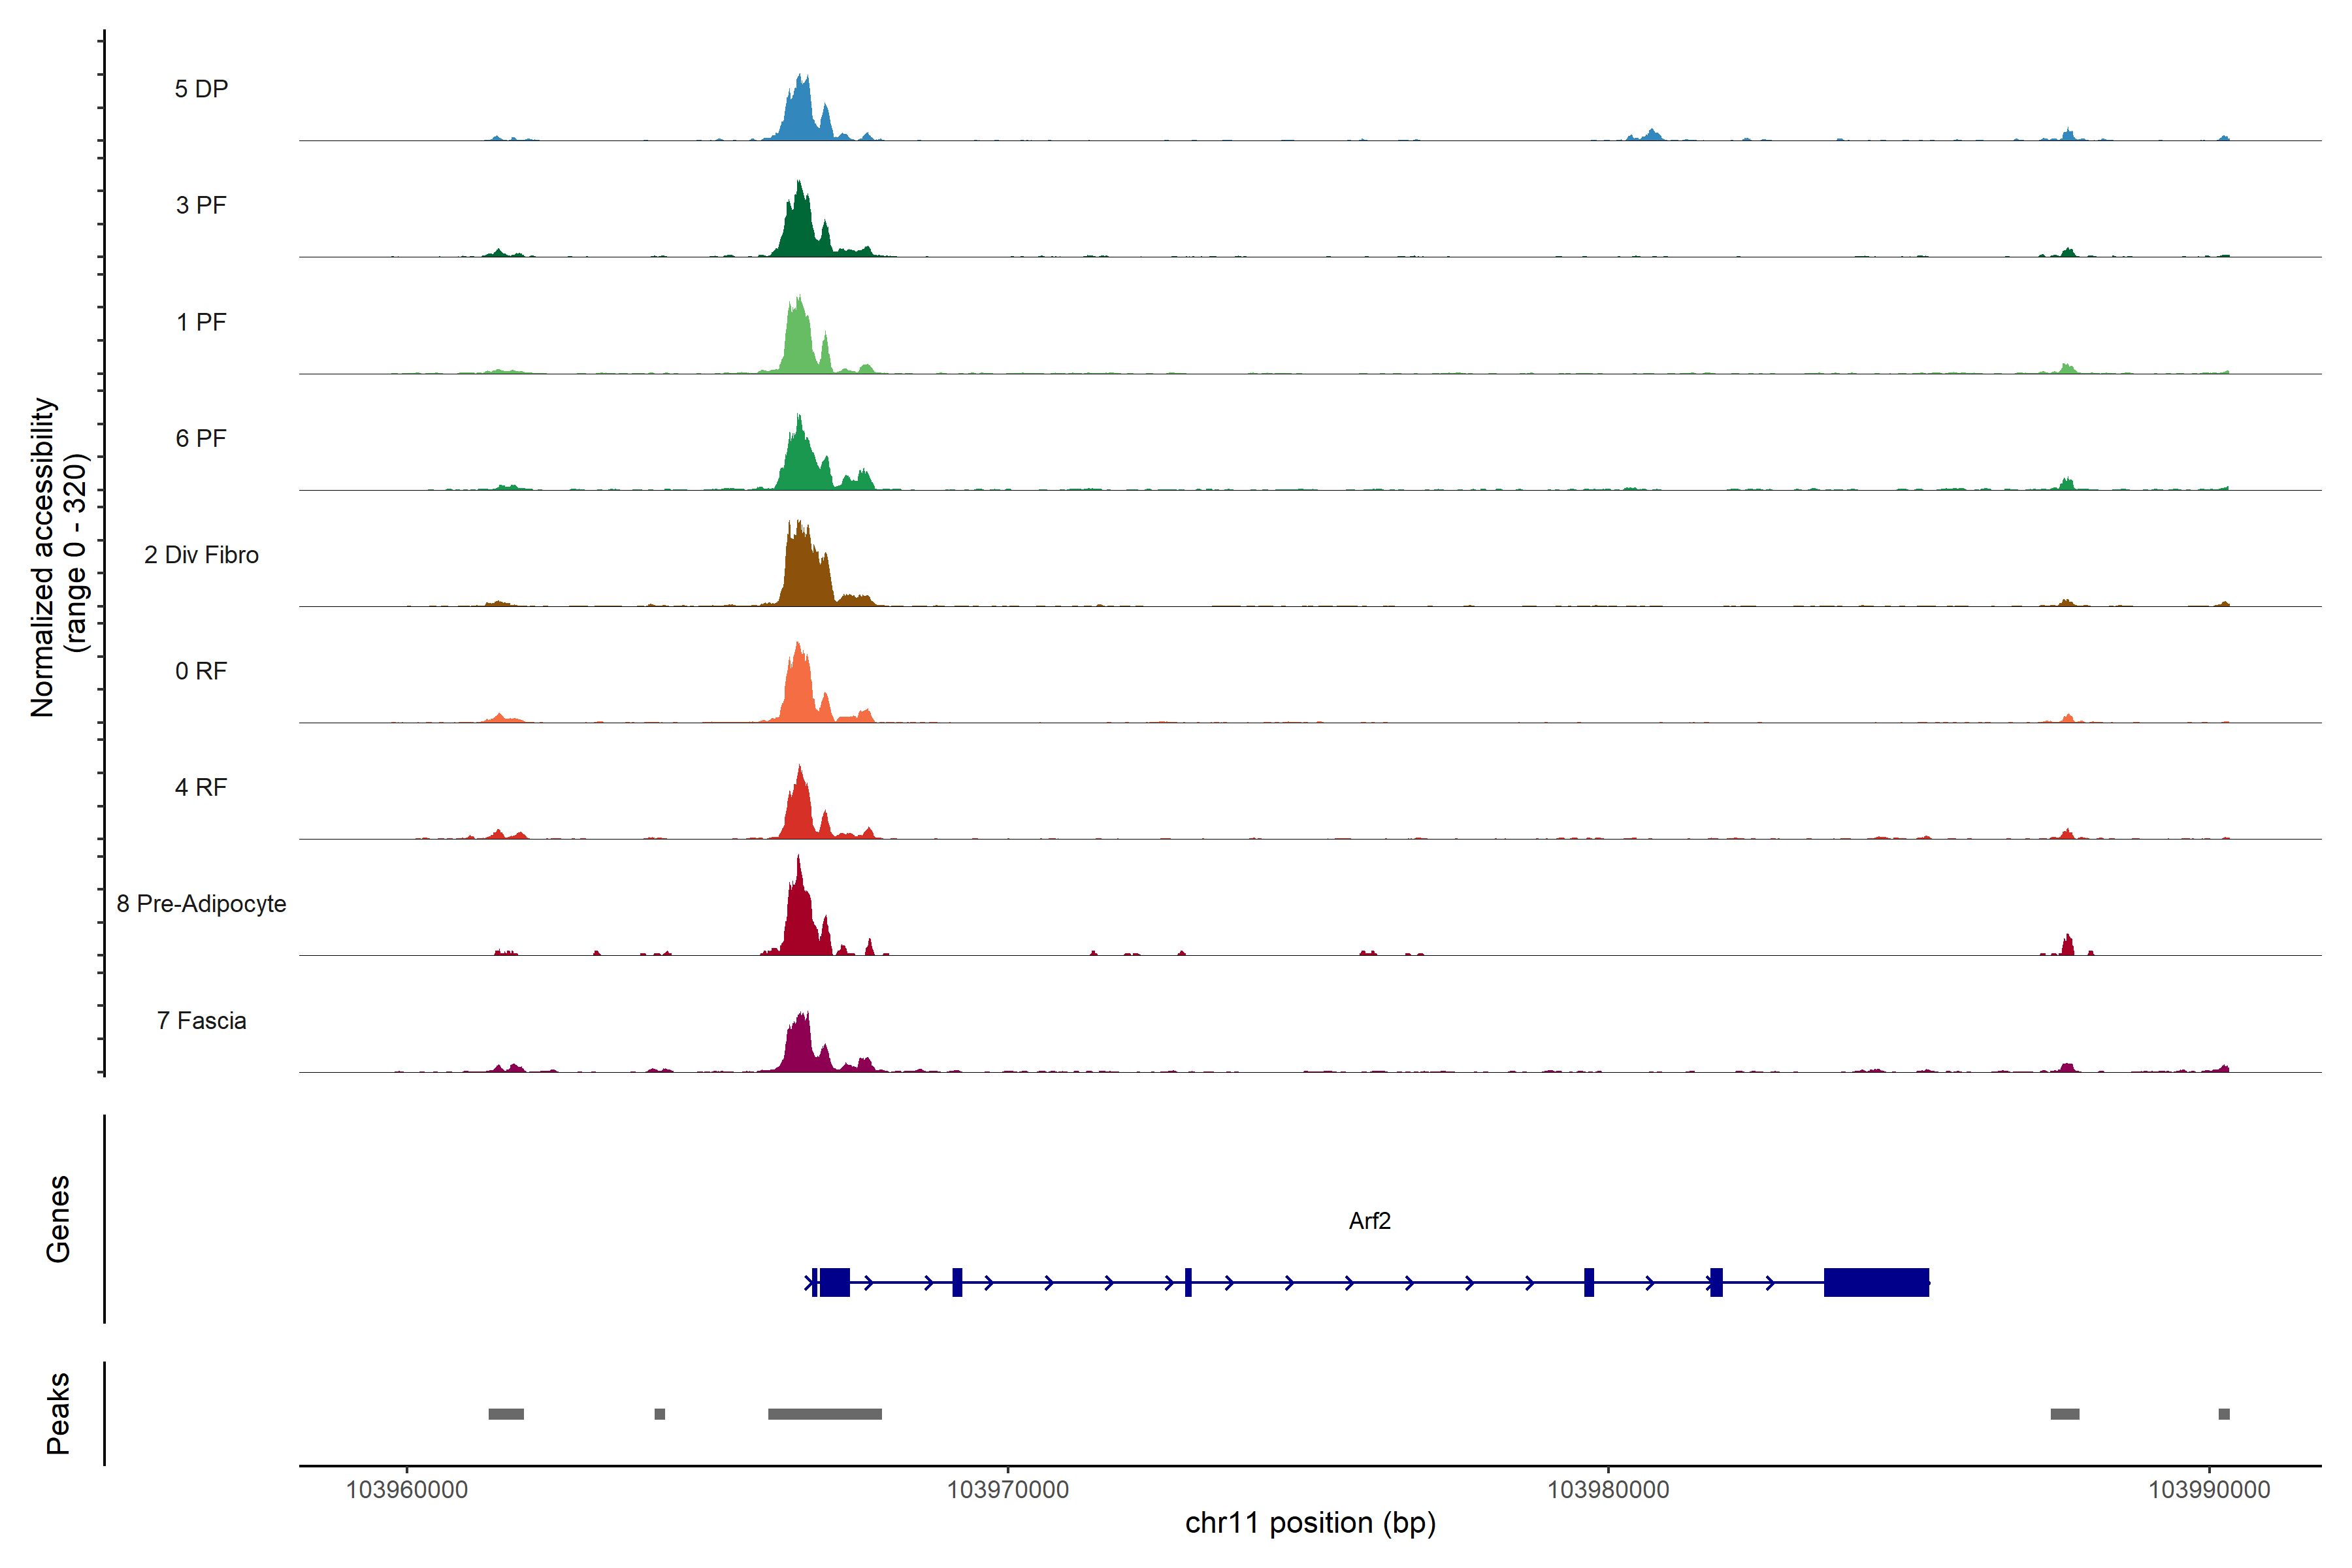
Task: Click the chr11 position (bp) axis title
Action: pos(1310,1523)
